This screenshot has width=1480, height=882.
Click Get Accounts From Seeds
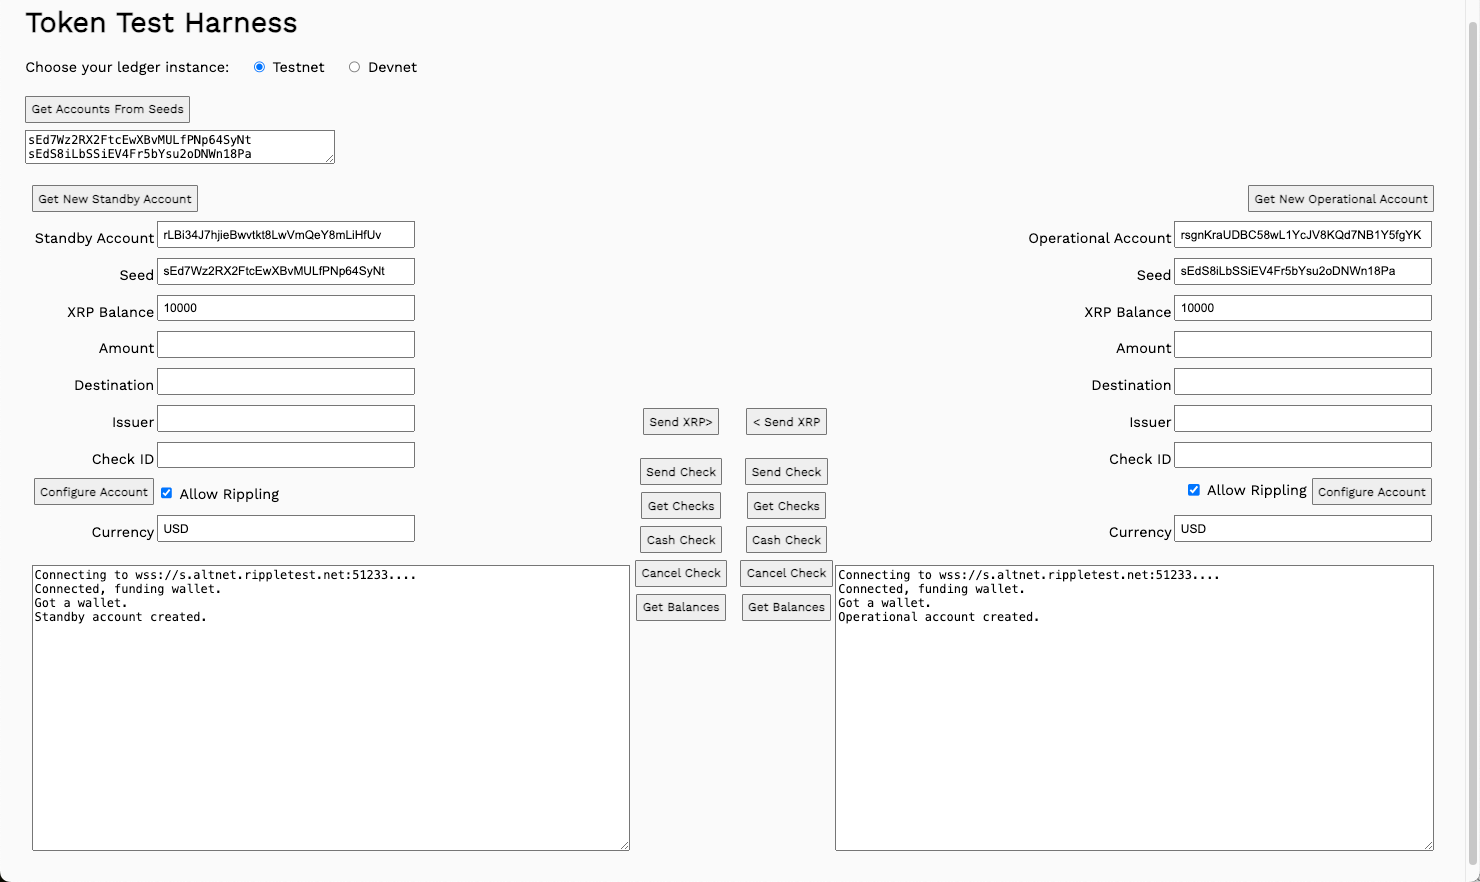click(107, 109)
